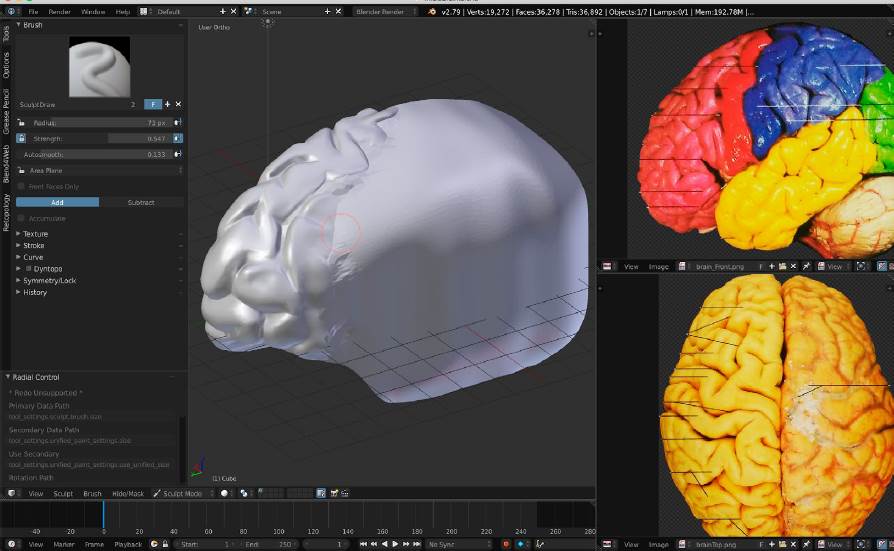Enable the Accumulate checkbox
The height and width of the screenshot is (551, 894).
pyautogui.click(x=22, y=218)
